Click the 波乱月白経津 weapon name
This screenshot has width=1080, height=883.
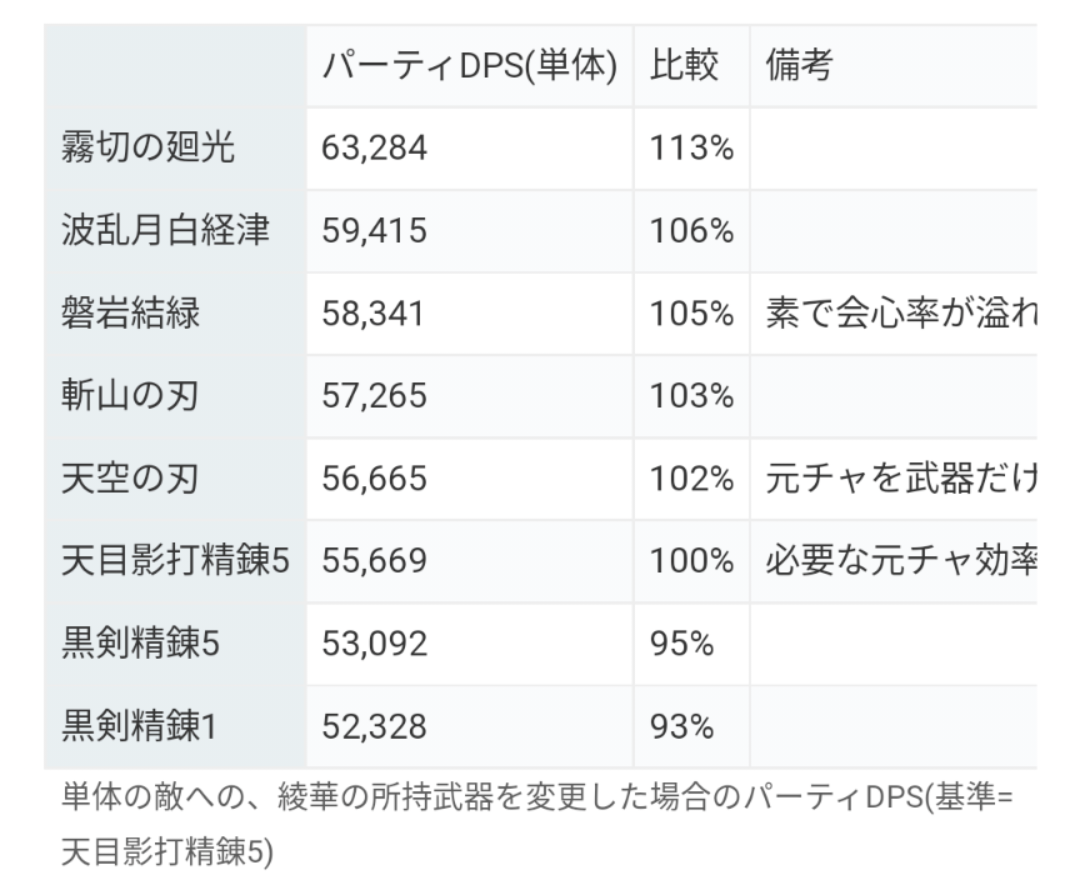point(165,231)
